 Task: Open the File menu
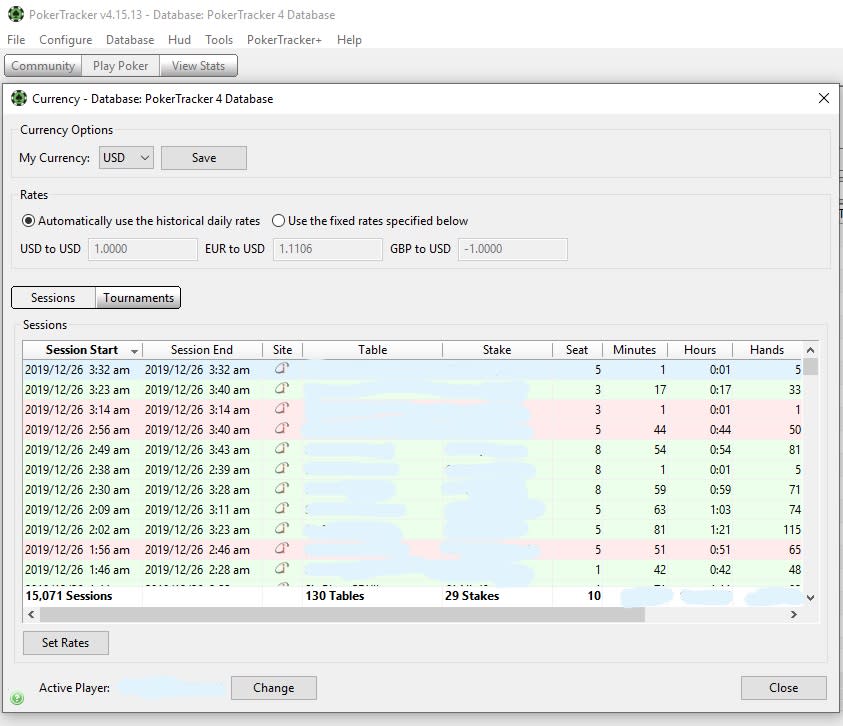pos(16,40)
